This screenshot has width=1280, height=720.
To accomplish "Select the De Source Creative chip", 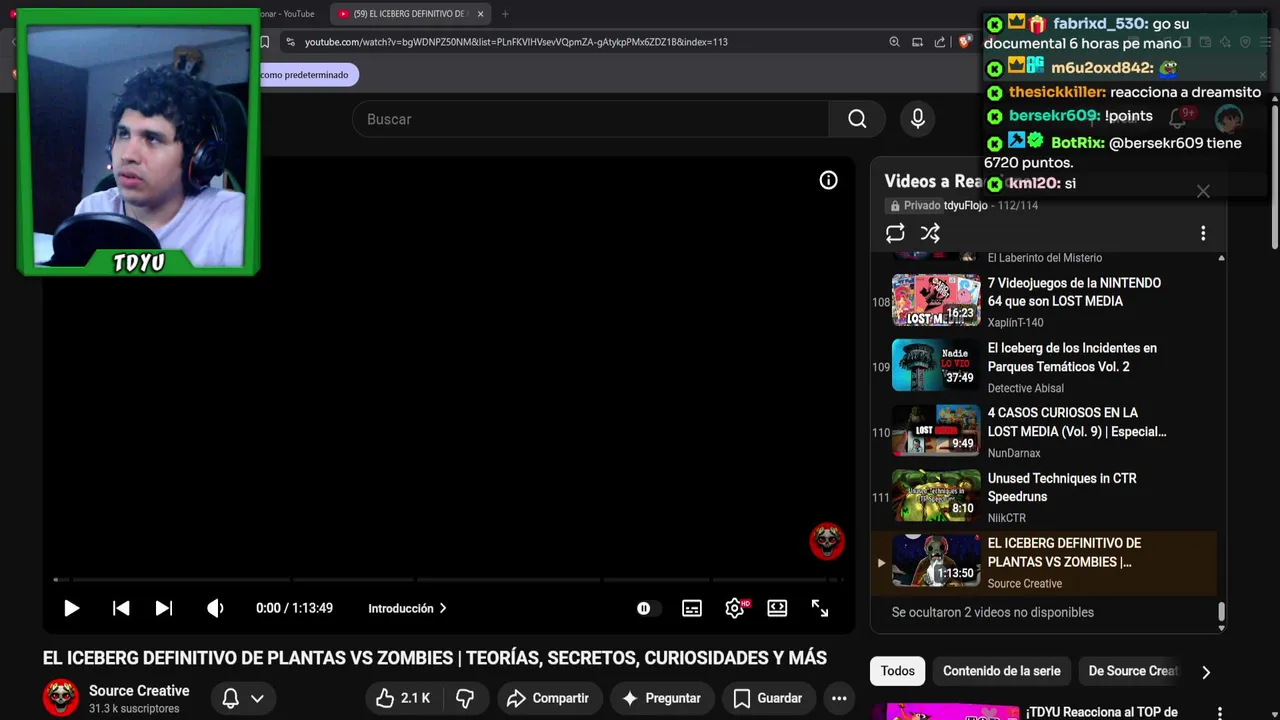I will coord(1133,671).
